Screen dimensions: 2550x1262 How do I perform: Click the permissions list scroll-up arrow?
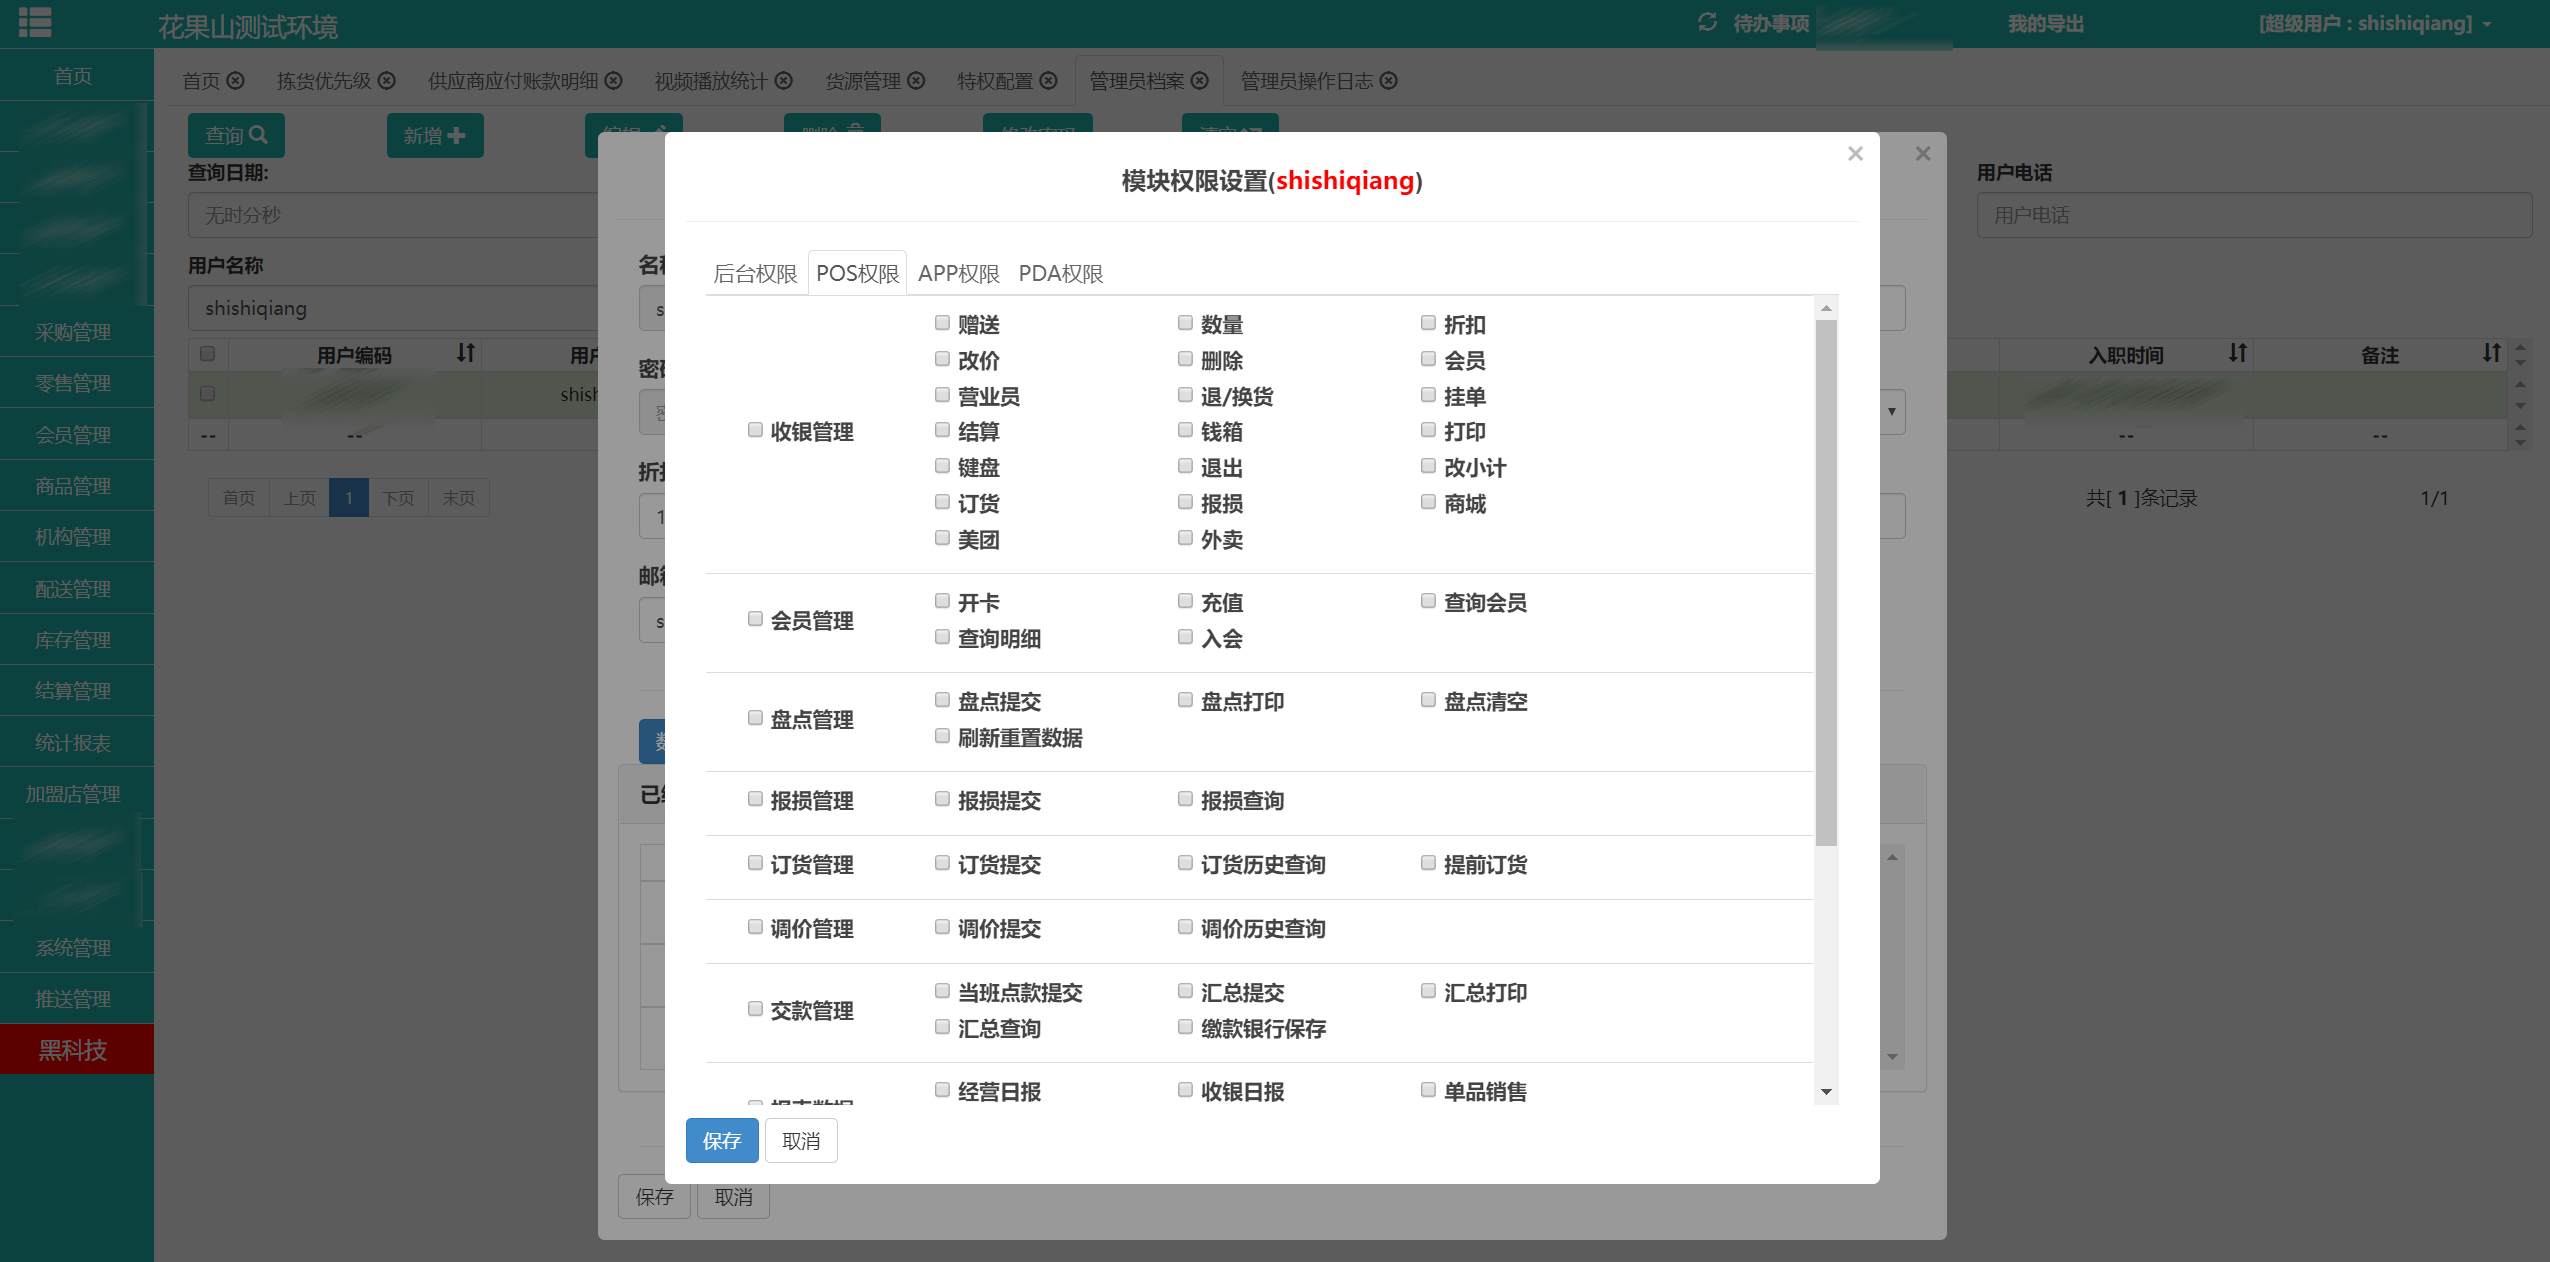(x=1826, y=308)
